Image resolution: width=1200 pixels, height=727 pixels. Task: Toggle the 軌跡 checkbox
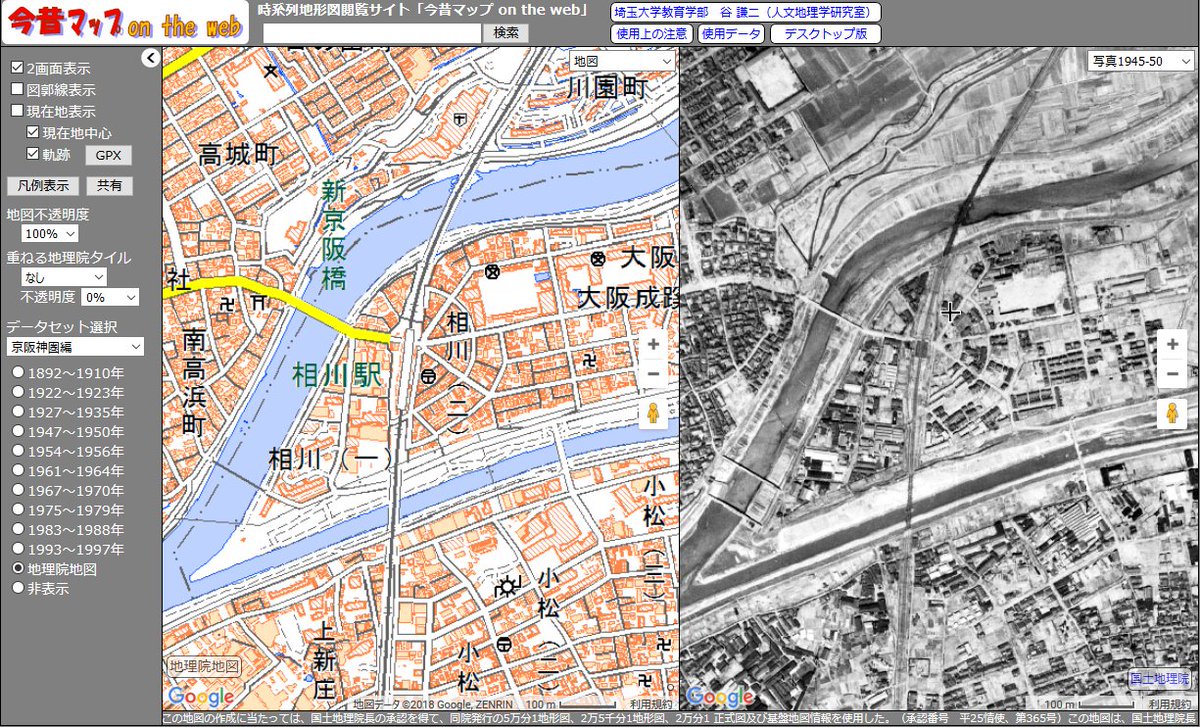(x=33, y=154)
